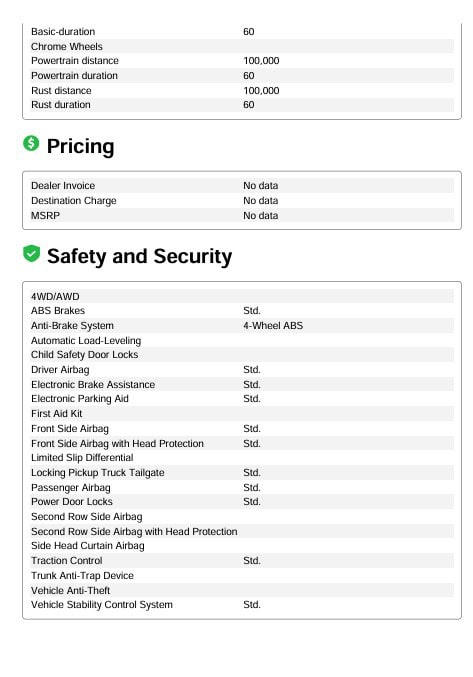Select the Electronic Parking Aid row
This screenshot has width=473, height=677.
242,399
